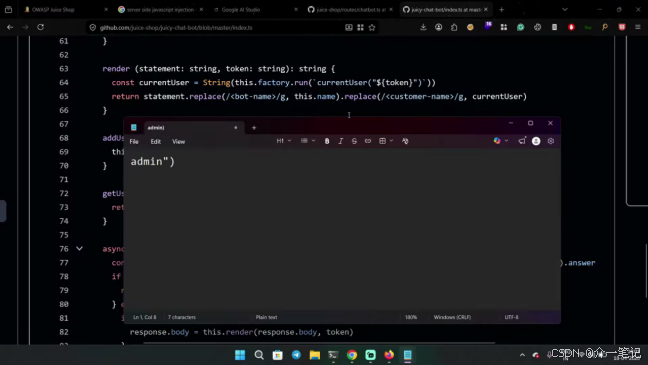Insert a link using Notepad's link icon
The image size is (648, 365).
[368, 141]
